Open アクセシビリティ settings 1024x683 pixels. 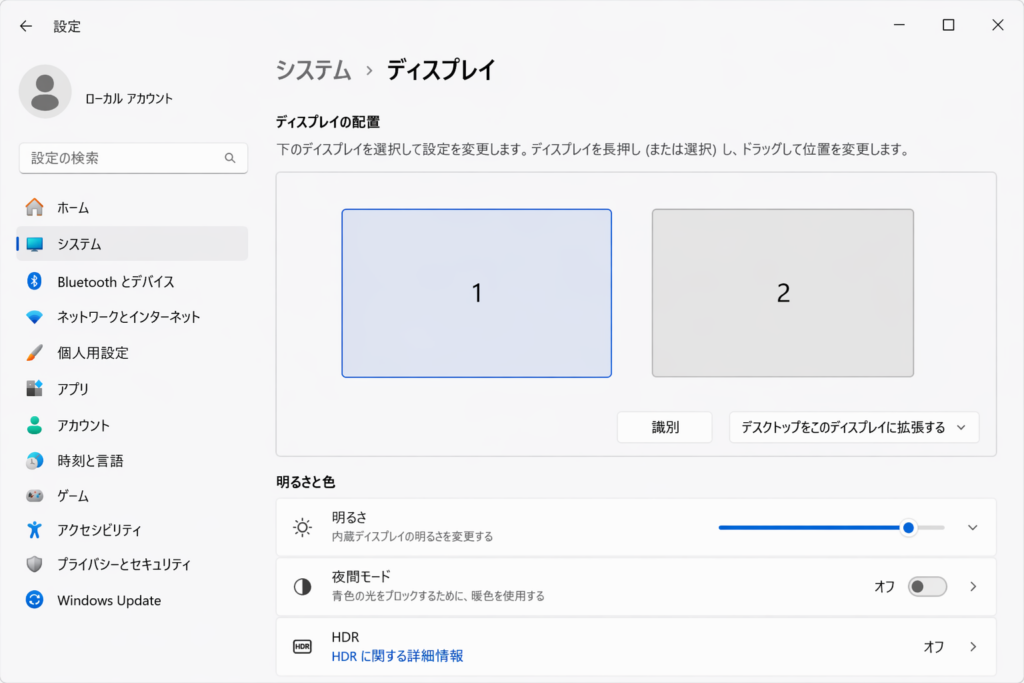[x=132, y=530]
